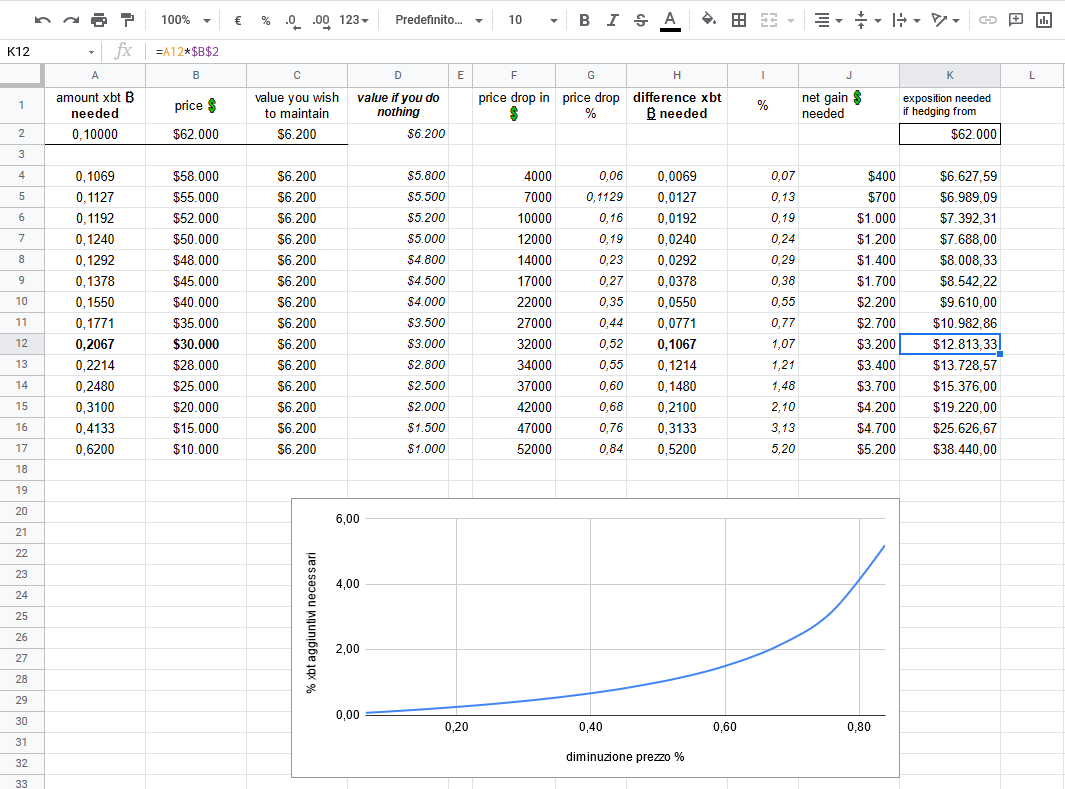Viewport: 1065px width, 789px height.
Task: Open the cell borders menu
Action: [739, 20]
